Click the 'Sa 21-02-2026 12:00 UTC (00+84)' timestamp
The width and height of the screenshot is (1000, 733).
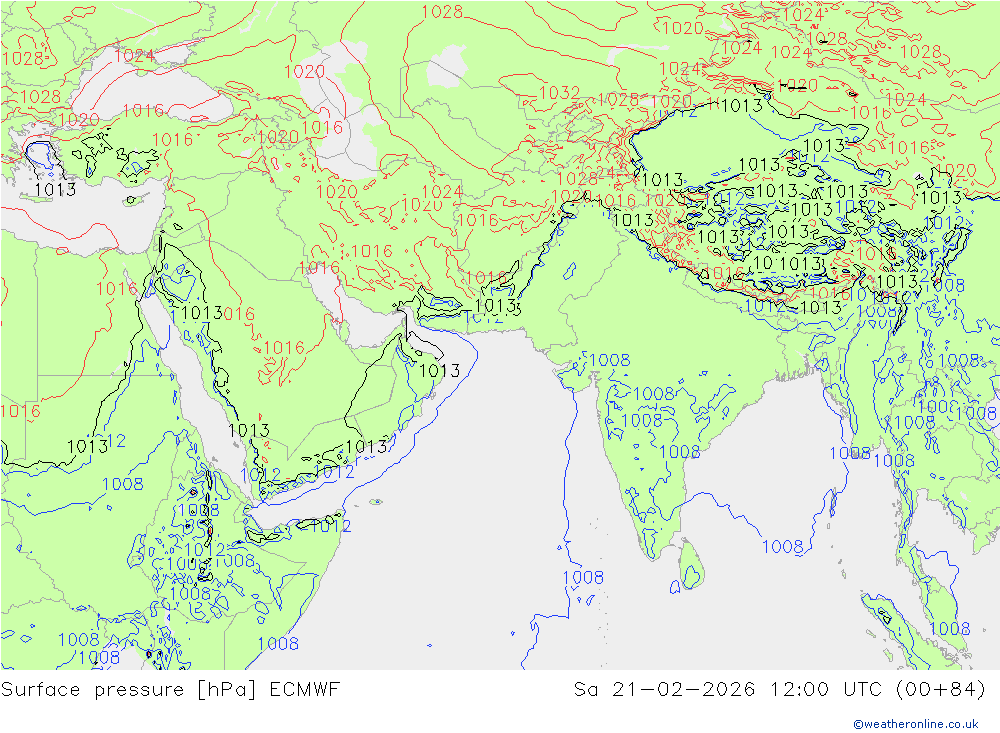pyautogui.click(x=779, y=690)
